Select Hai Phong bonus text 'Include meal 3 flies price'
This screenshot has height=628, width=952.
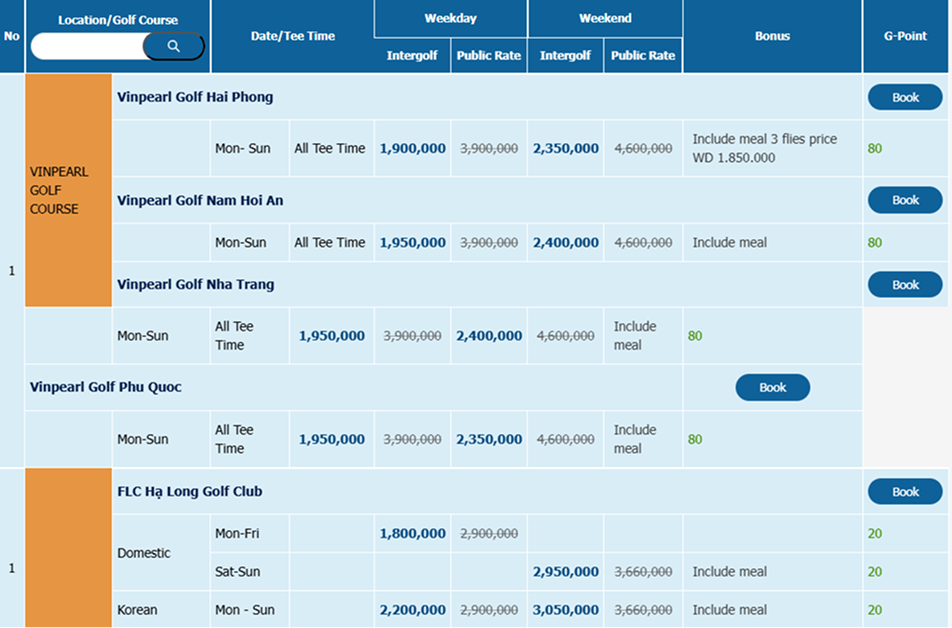764,139
